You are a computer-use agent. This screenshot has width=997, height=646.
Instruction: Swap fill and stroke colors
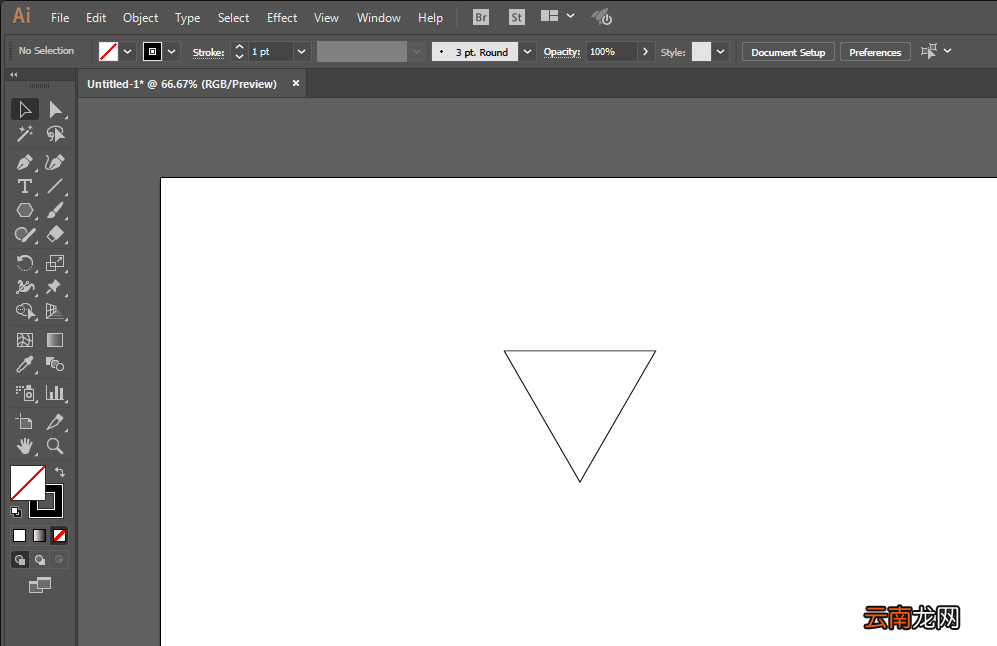point(60,472)
